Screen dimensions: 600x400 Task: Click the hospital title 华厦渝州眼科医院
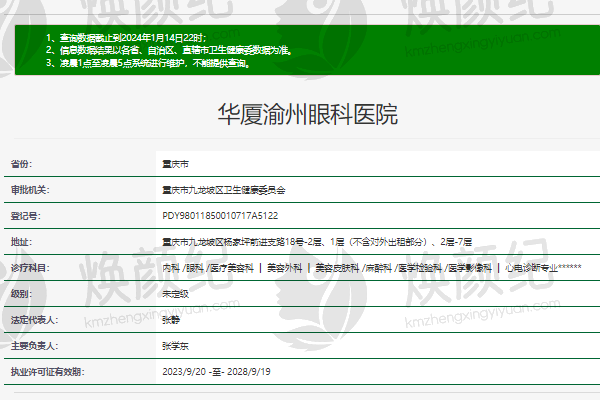pos(308,114)
